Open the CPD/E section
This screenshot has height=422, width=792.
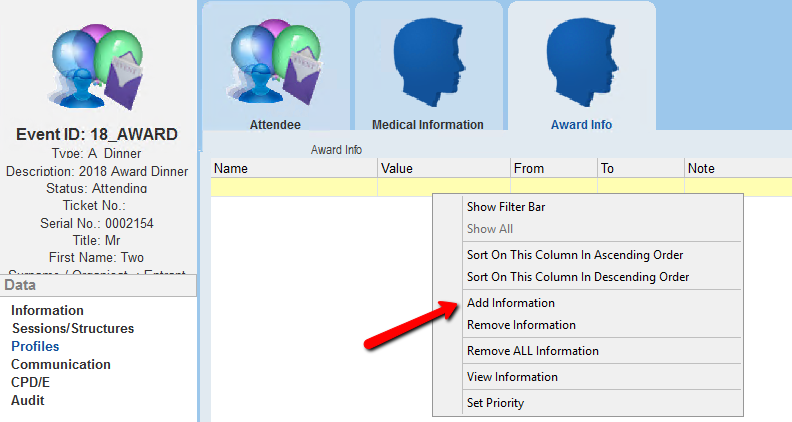32,383
